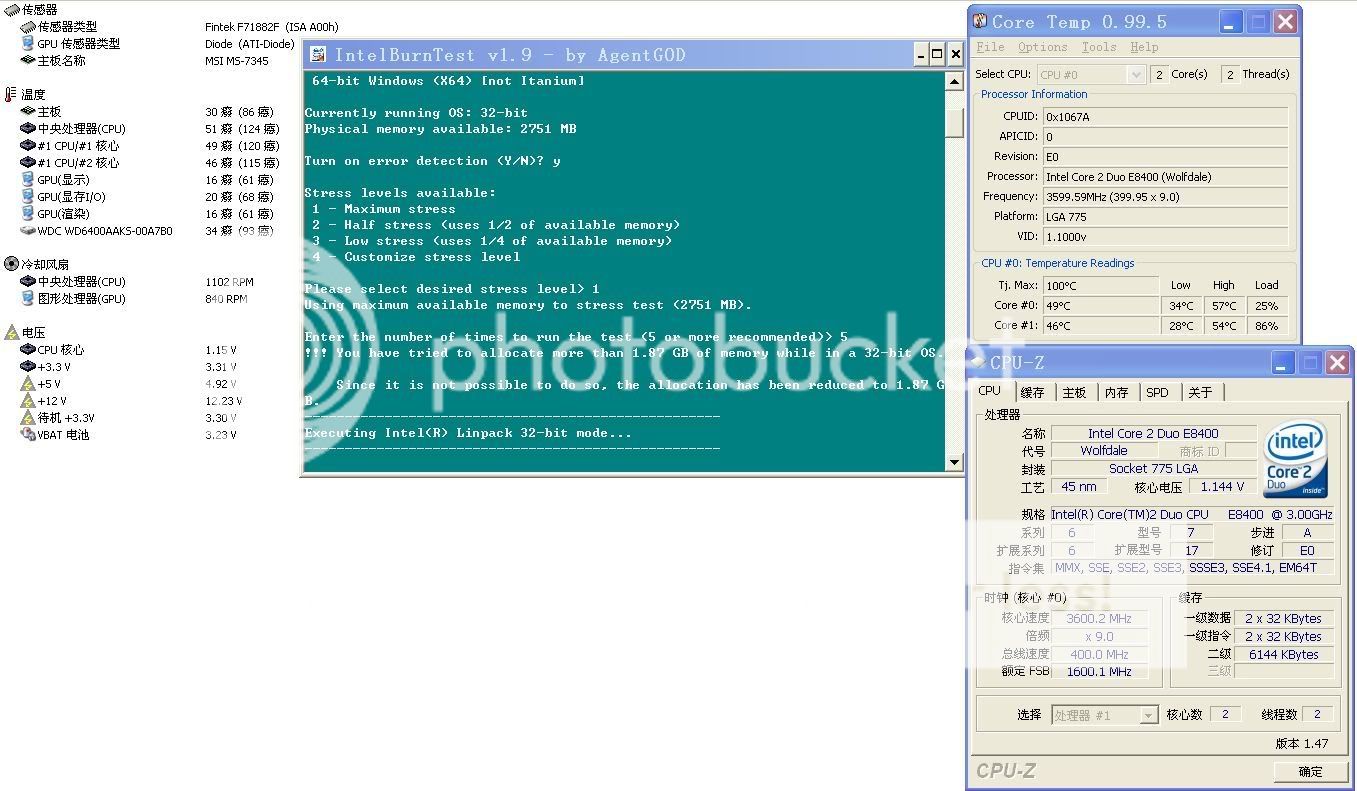Click the #1 CPU/#1 核心 row icon
Viewport: 1357px width, 791px height.
tap(28, 145)
